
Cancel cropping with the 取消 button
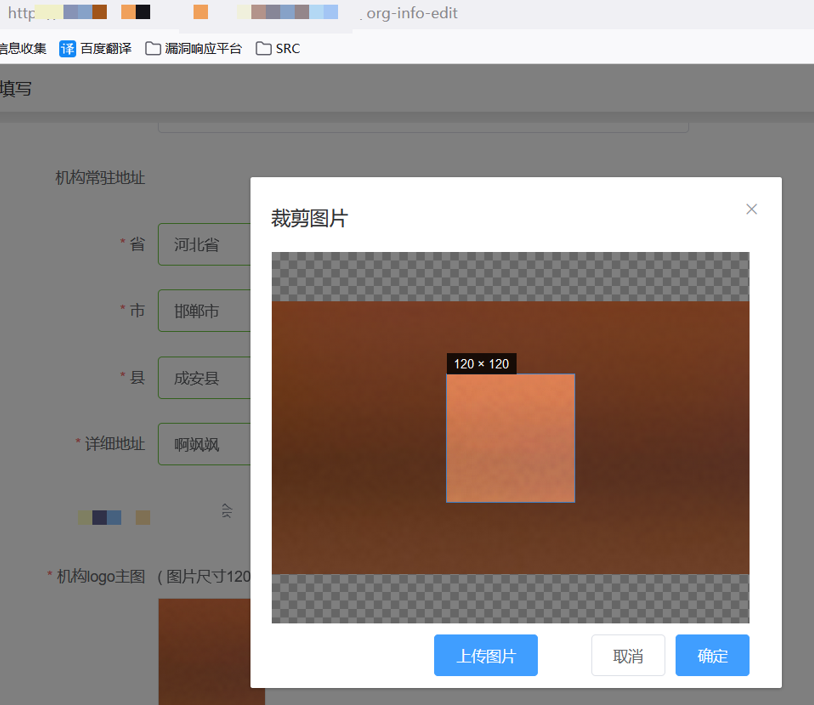(627, 656)
